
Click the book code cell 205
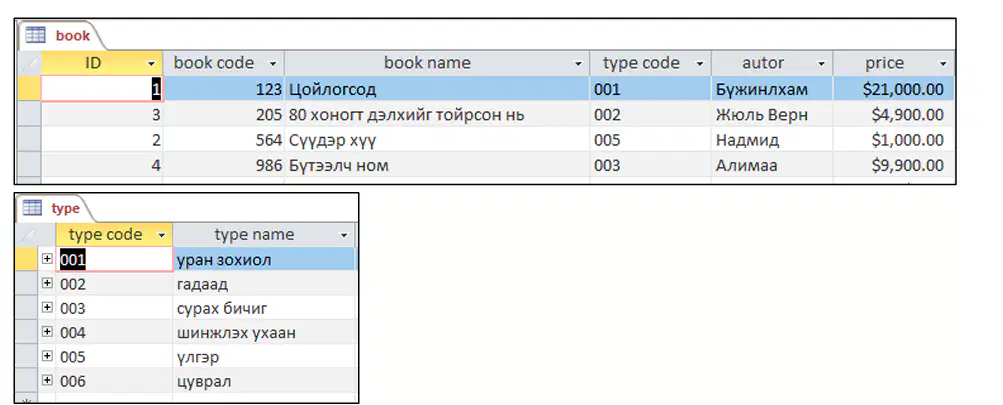tap(224, 115)
